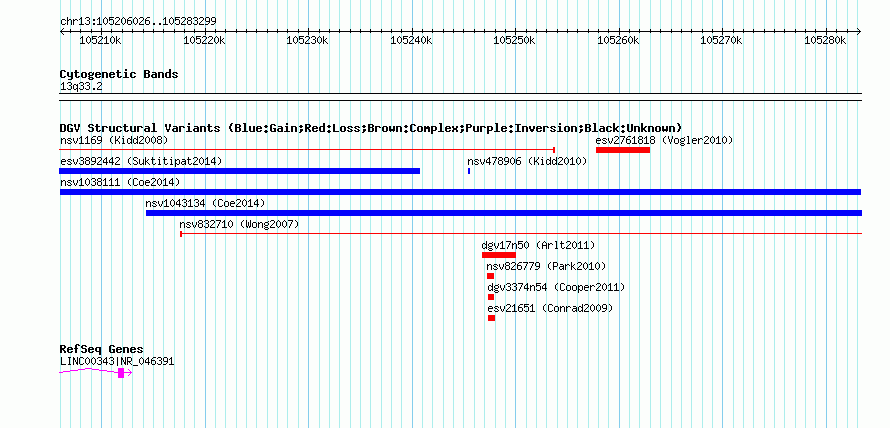Click the nsv1043134 (Coe2014) label
890x428 pixels.
pyautogui.click(x=205, y=203)
